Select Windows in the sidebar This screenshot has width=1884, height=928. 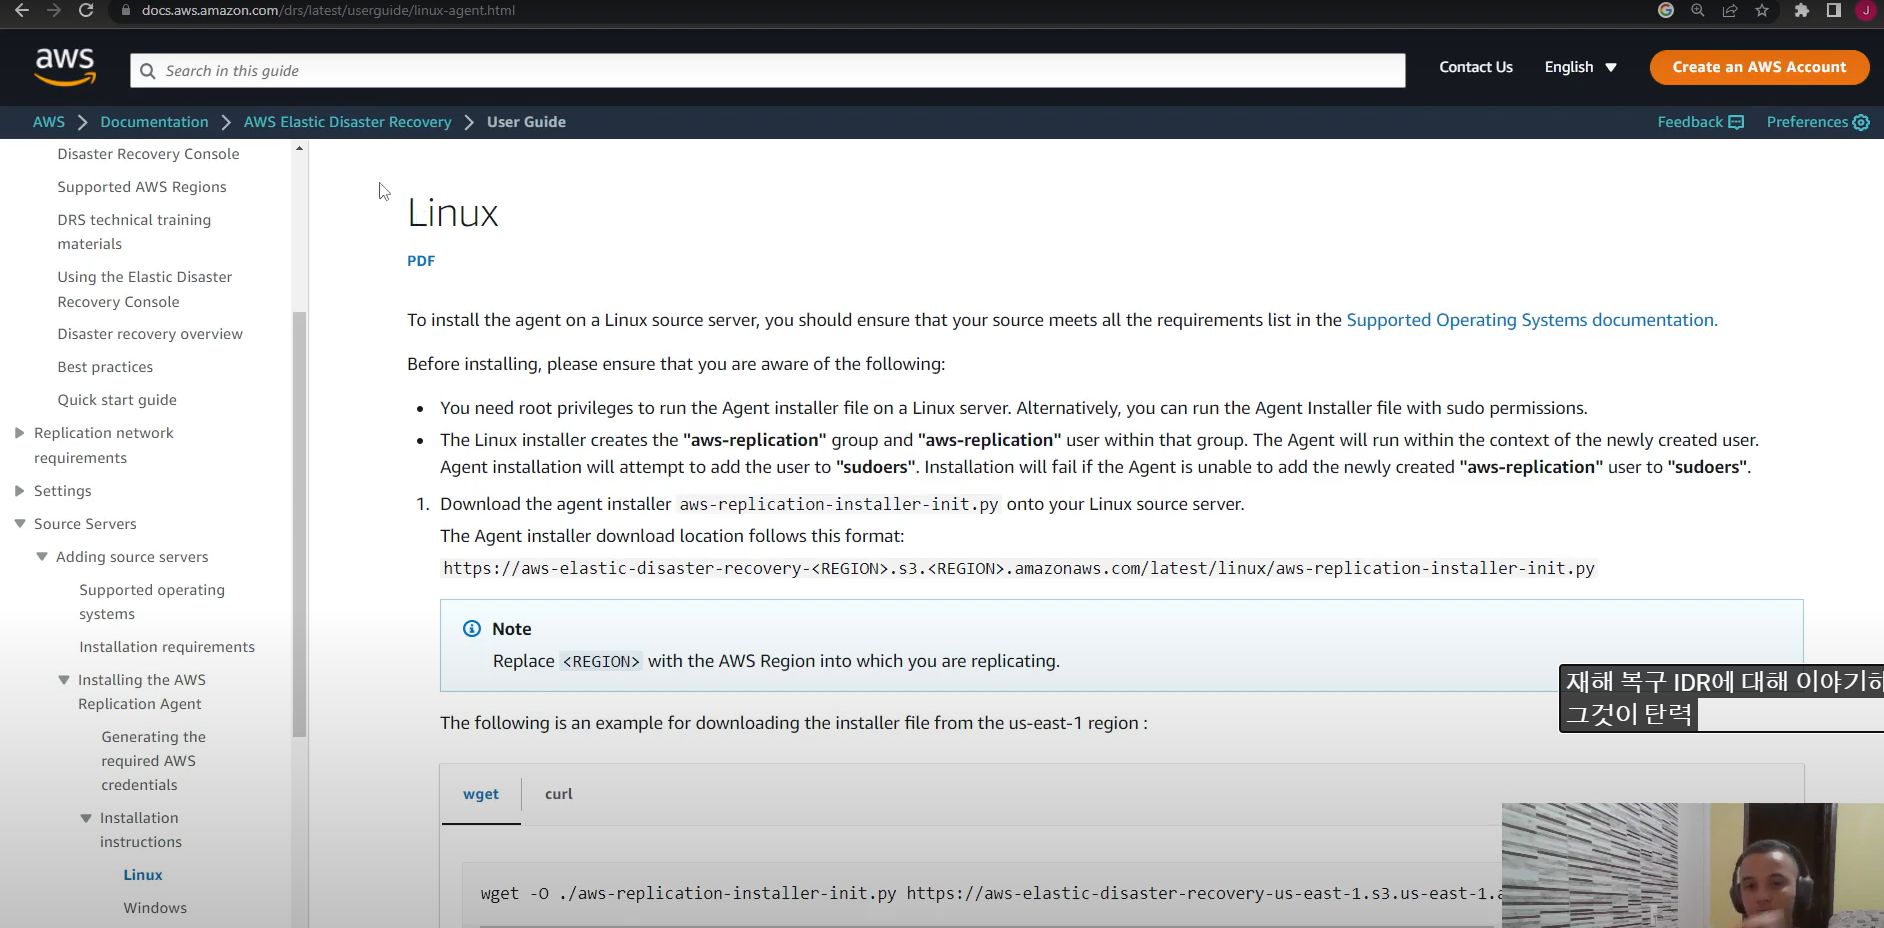155,908
